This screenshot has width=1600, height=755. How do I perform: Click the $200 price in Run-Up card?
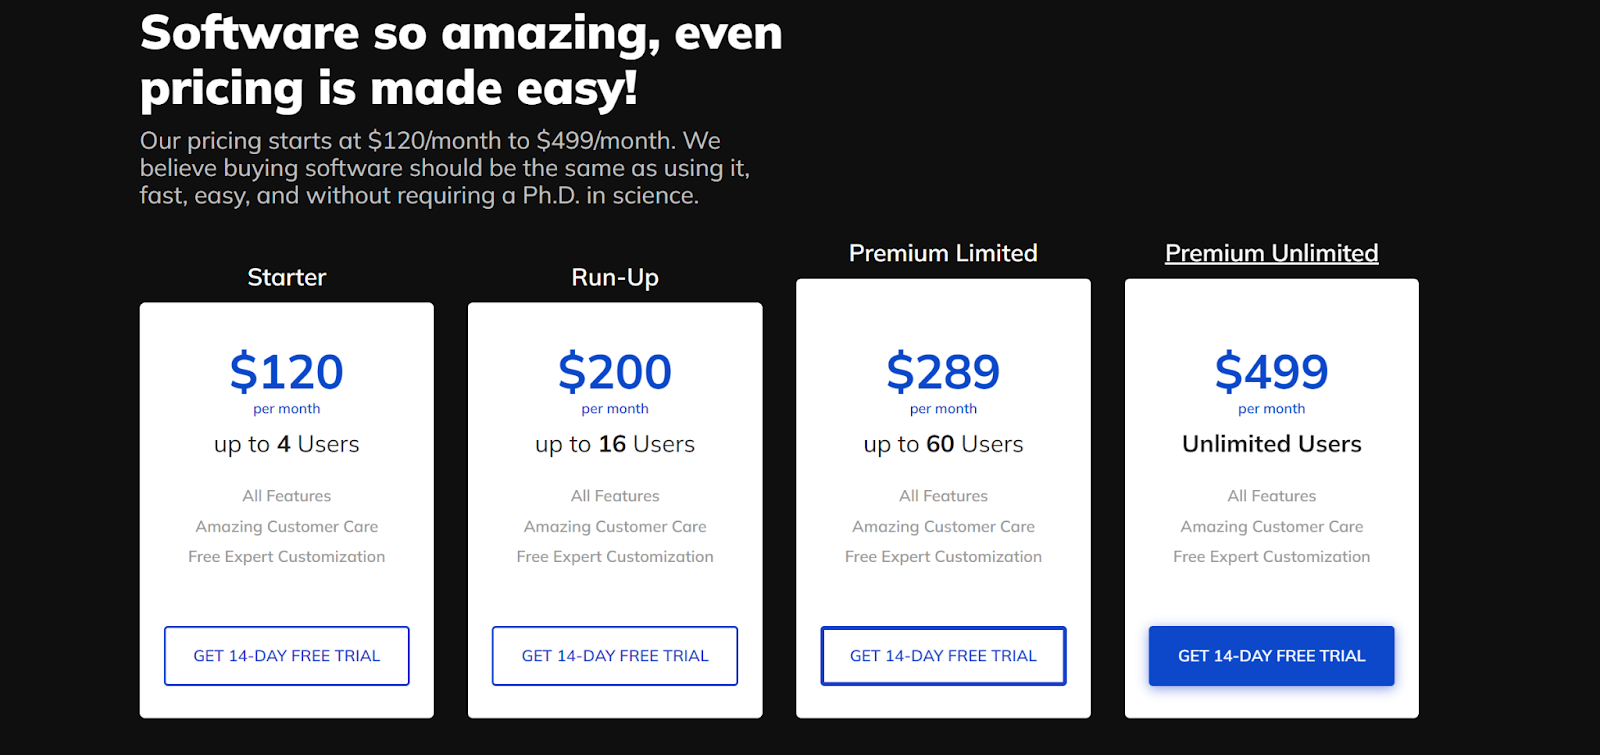click(x=615, y=372)
